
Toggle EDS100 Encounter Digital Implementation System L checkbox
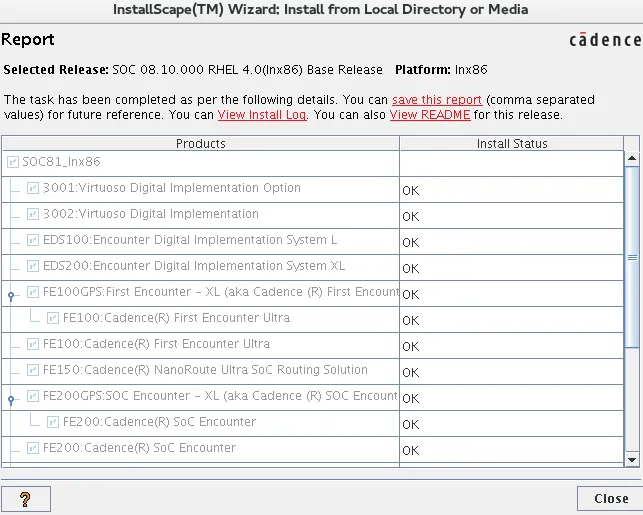click(33, 240)
